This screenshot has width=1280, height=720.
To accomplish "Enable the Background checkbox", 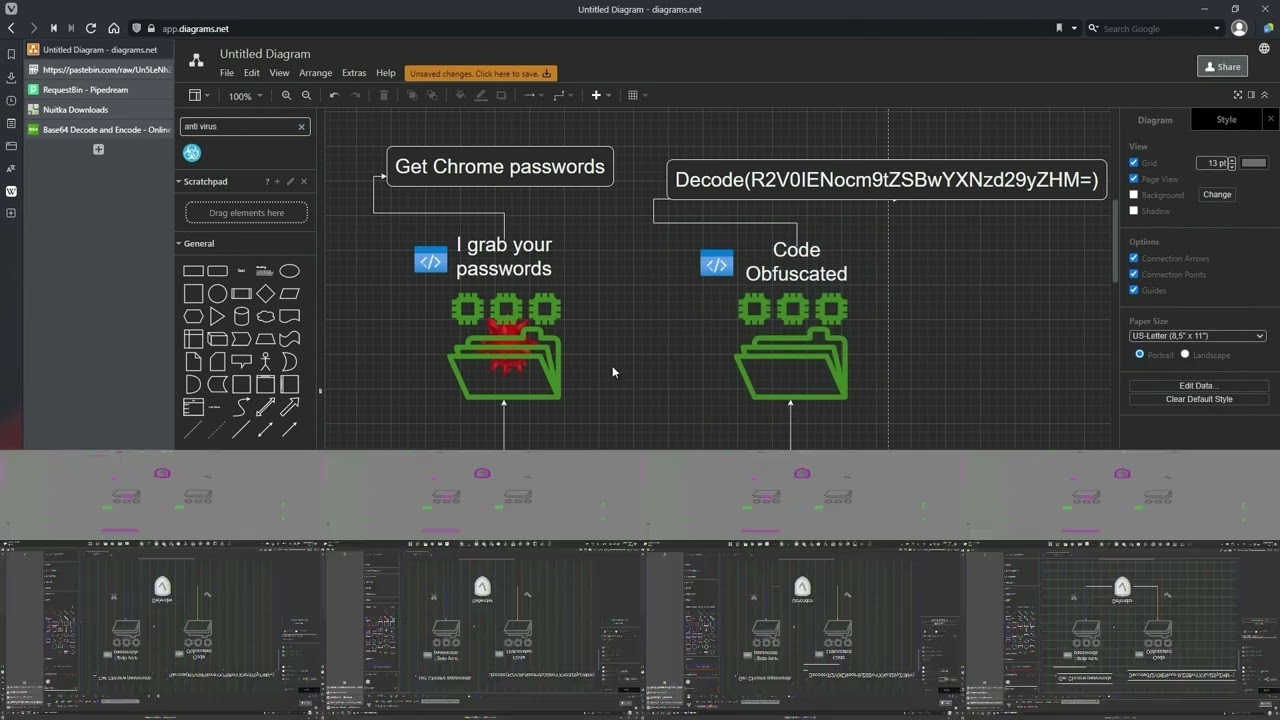I will tap(1134, 195).
